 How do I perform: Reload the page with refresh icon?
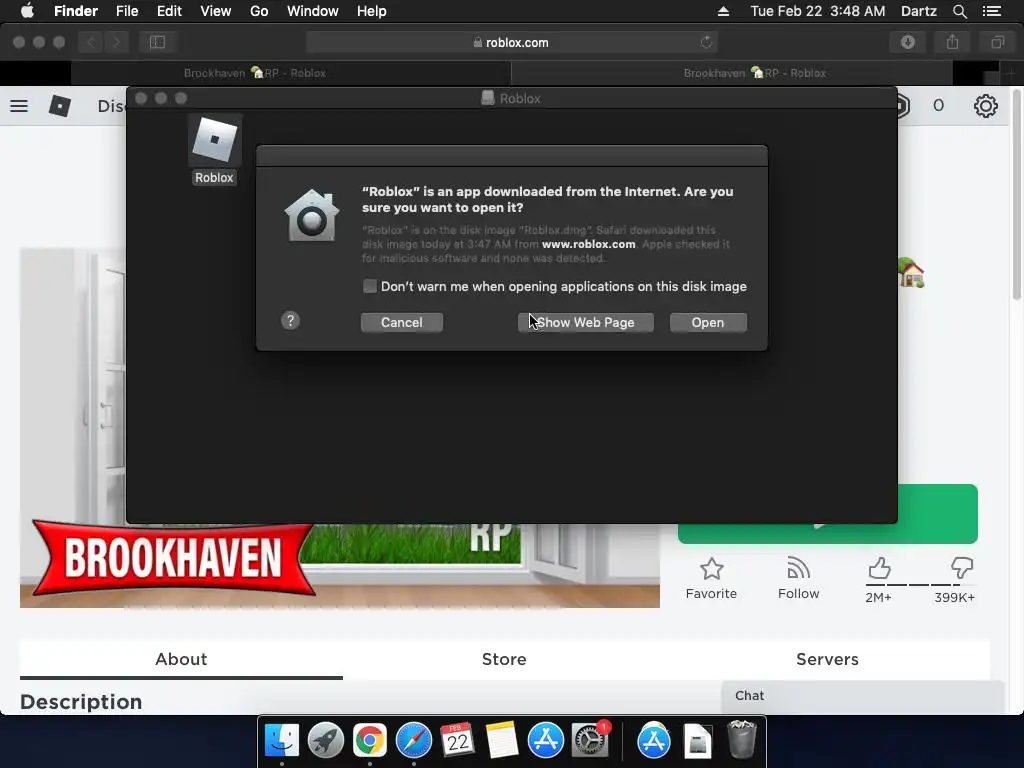coord(706,42)
